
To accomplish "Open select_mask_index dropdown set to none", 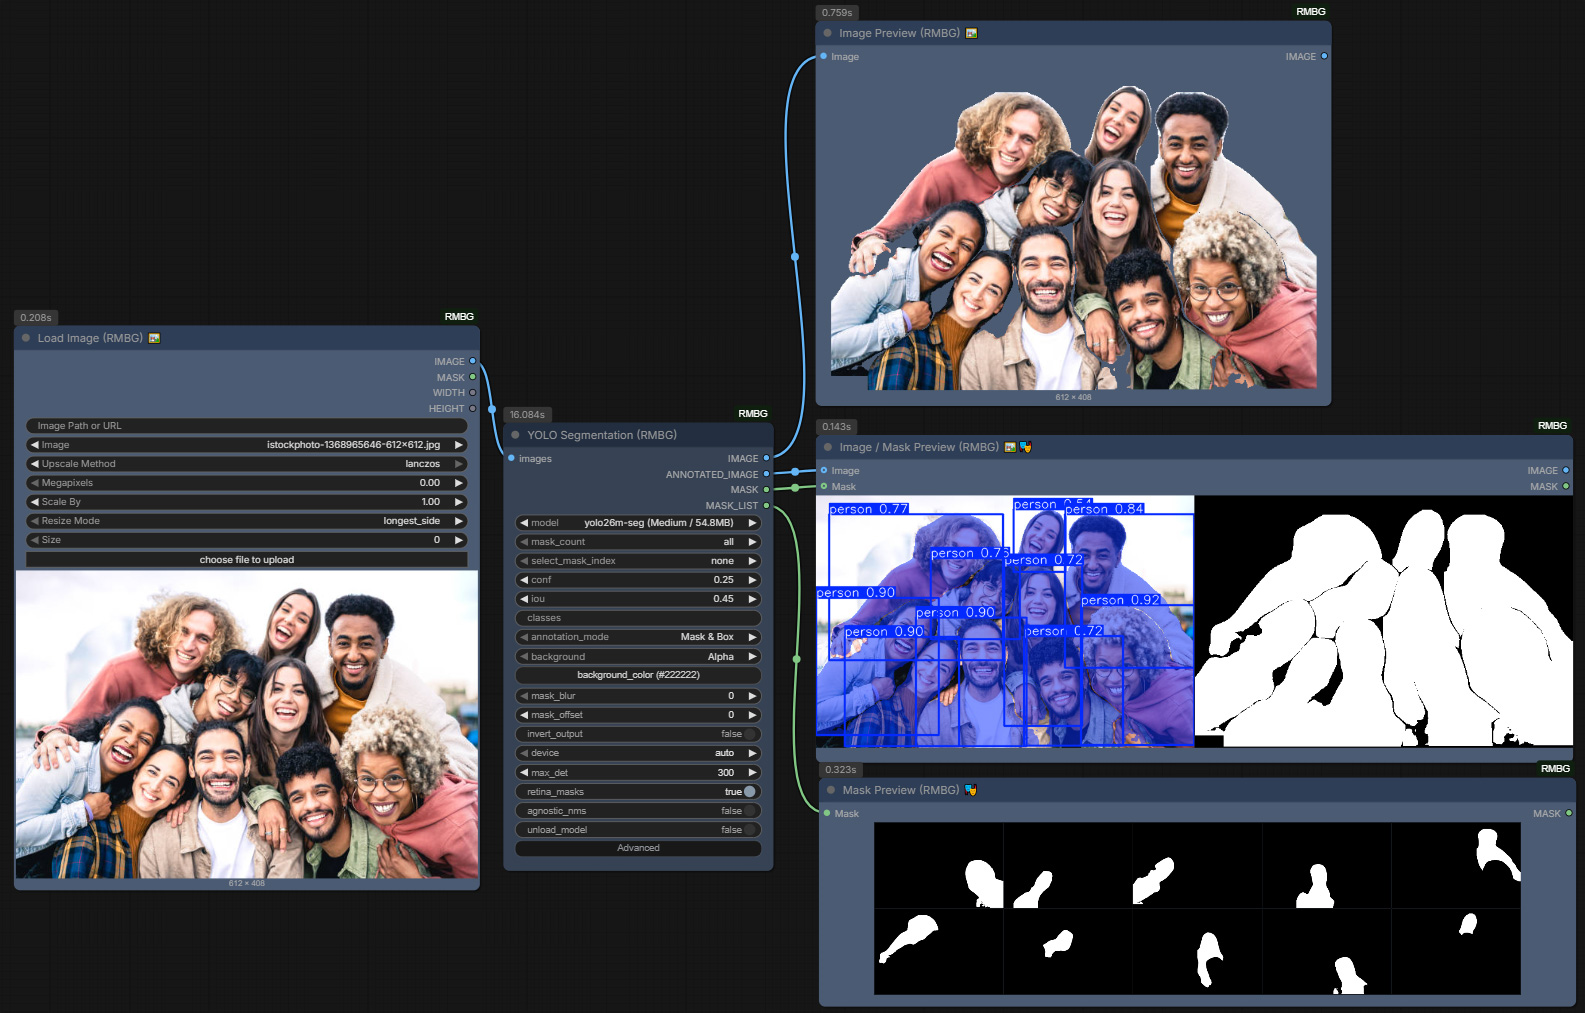I will (x=638, y=561).
